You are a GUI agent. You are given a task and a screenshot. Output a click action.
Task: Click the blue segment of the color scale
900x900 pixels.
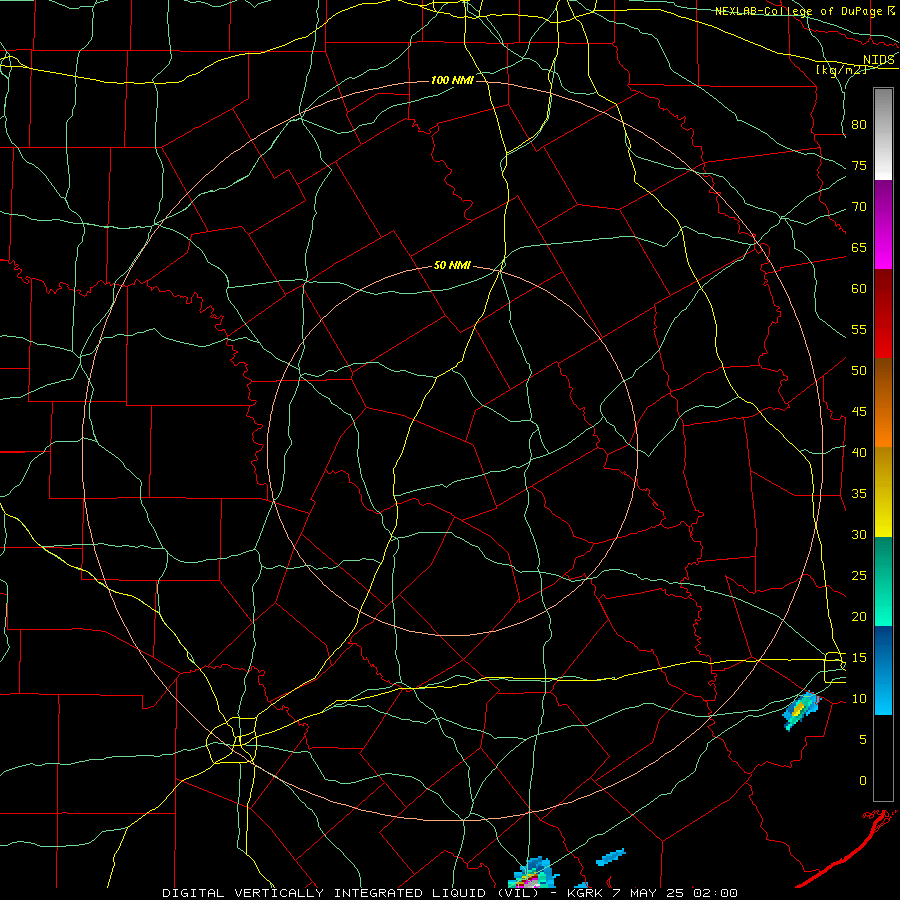tap(883, 670)
